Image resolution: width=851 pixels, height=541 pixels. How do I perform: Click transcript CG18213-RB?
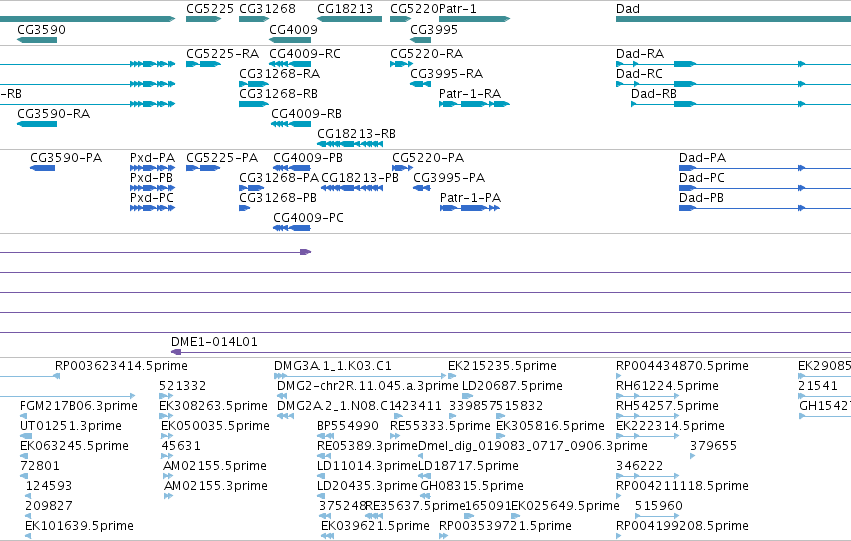point(350,144)
